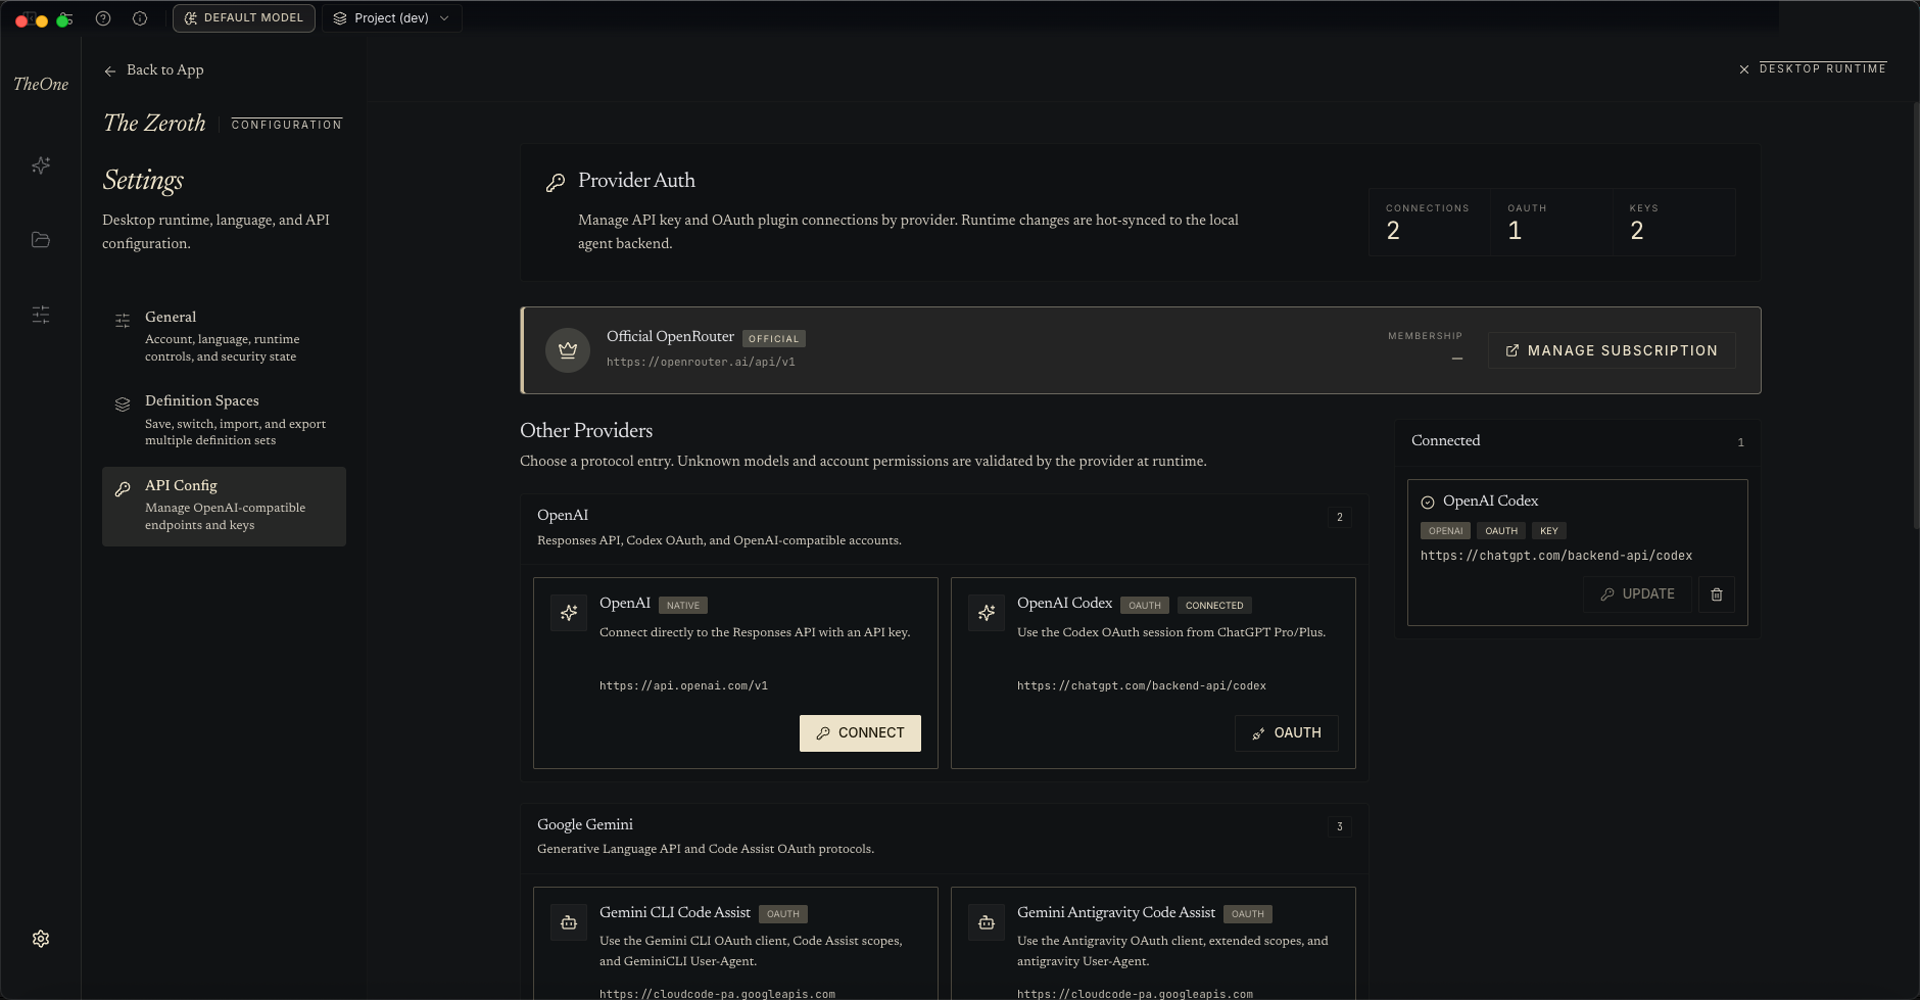Click the CONFIGURATION label beside The Zeroth

(x=287, y=125)
